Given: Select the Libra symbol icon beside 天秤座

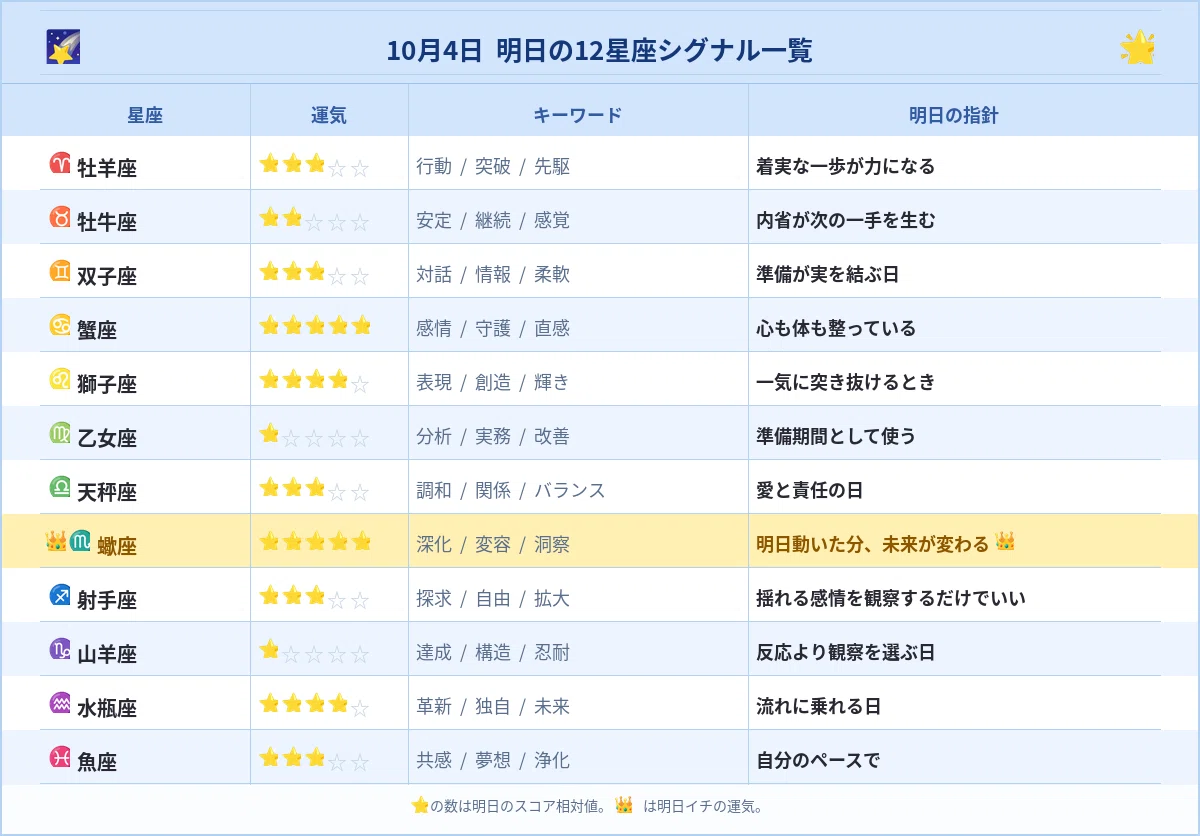Looking at the screenshot, I should click(x=60, y=487).
